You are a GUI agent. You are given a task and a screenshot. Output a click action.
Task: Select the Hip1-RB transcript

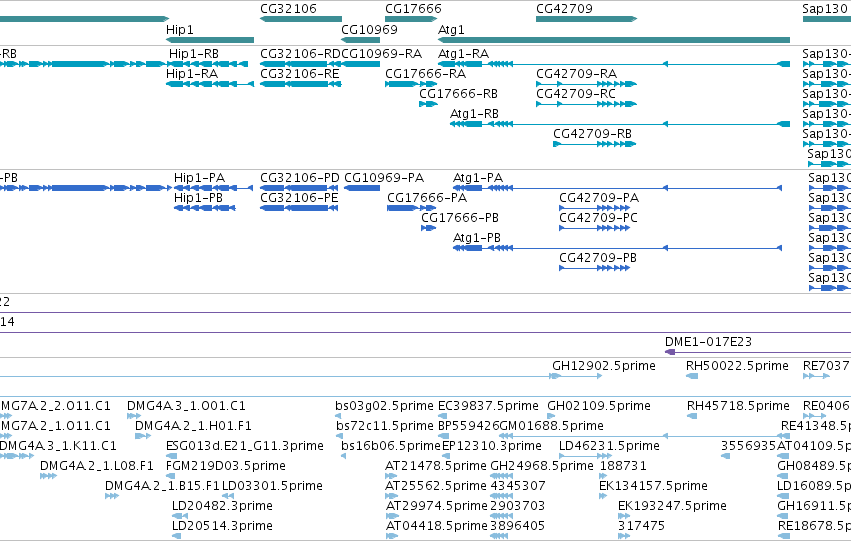208,64
